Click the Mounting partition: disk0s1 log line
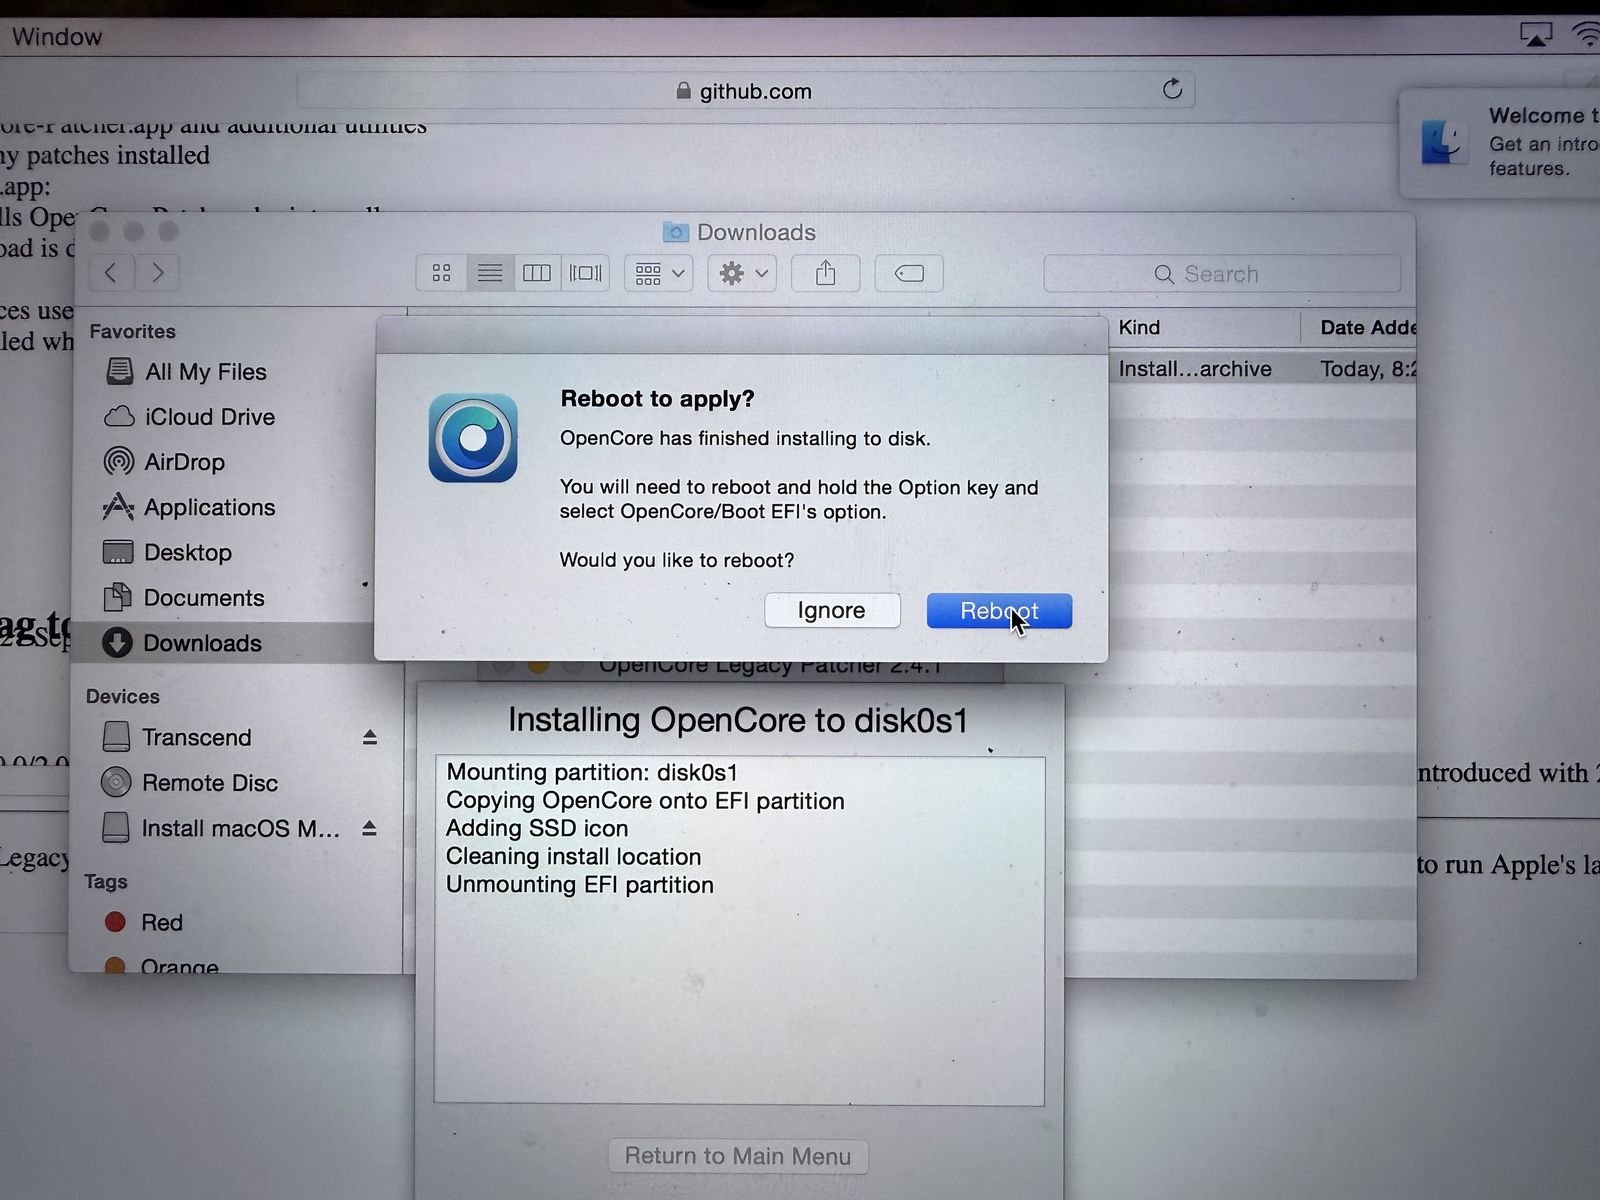 pyautogui.click(x=592, y=772)
